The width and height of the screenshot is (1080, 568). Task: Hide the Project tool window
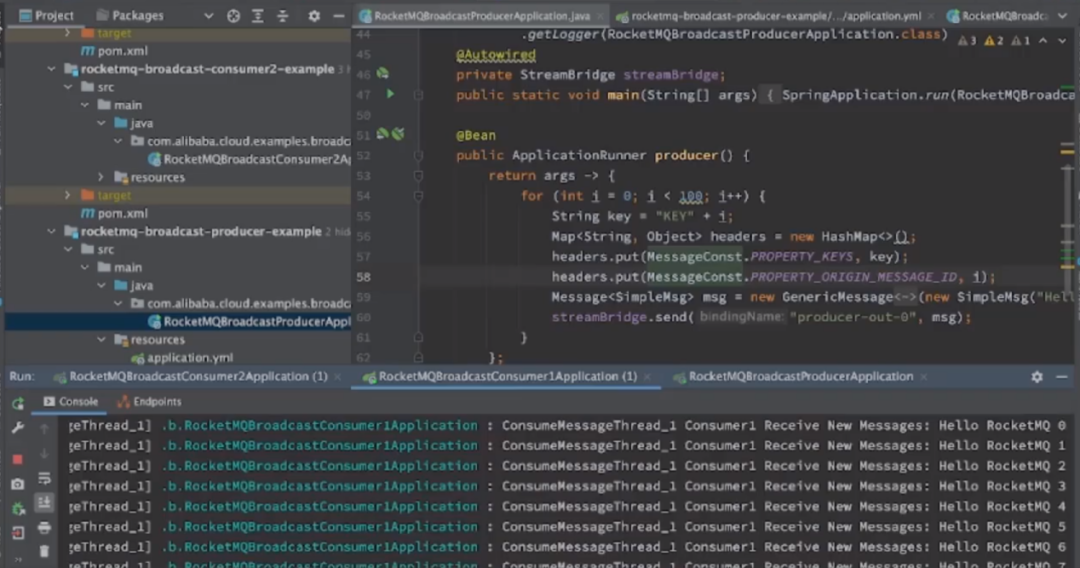click(x=338, y=15)
